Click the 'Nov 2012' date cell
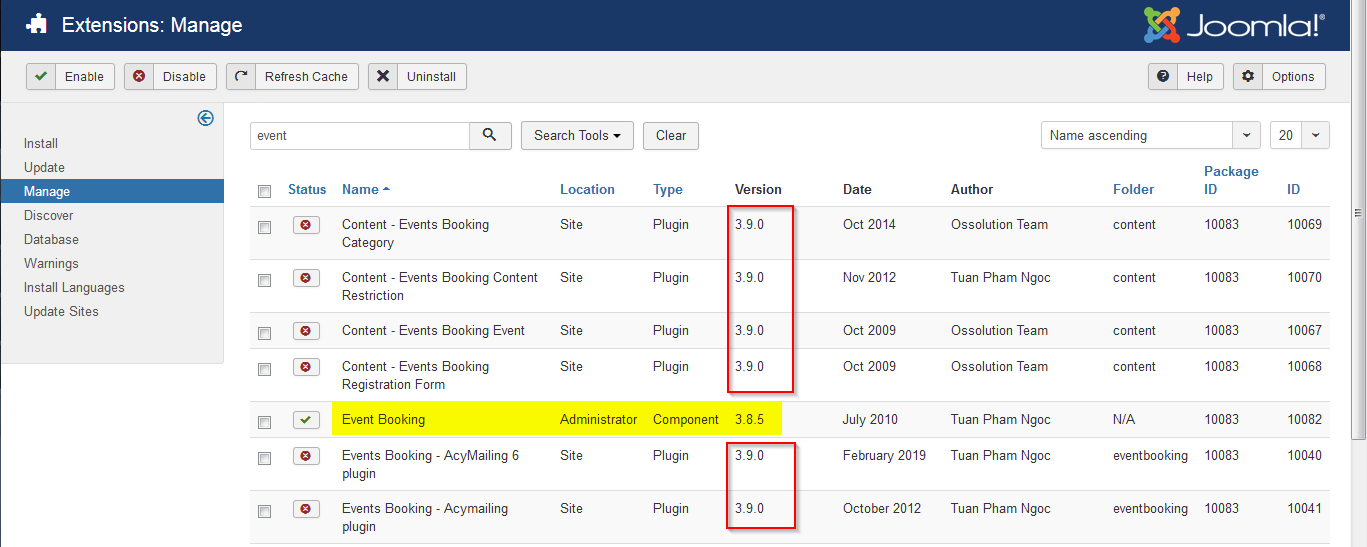Viewport: 1367px width, 547px height. coord(870,277)
